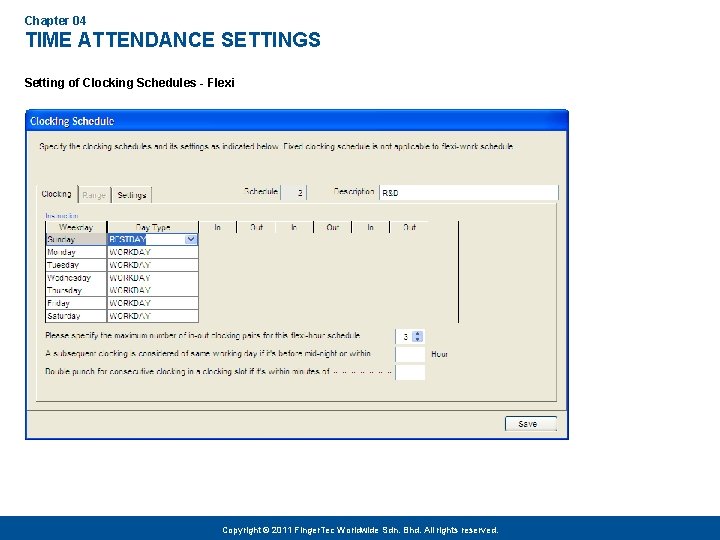
Task: Click the same working day Hour field
Action: (411, 354)
